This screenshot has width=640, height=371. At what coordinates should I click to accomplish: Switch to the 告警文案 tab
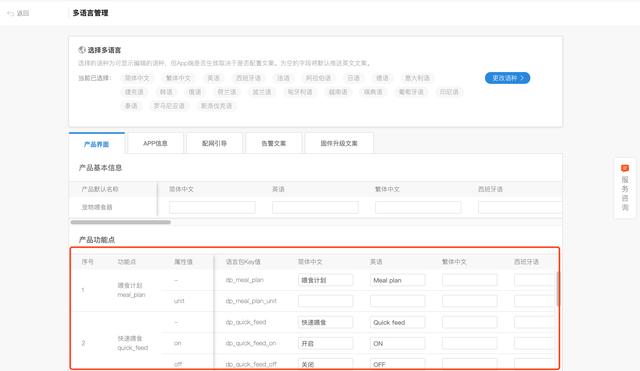[x=273, y=143]
